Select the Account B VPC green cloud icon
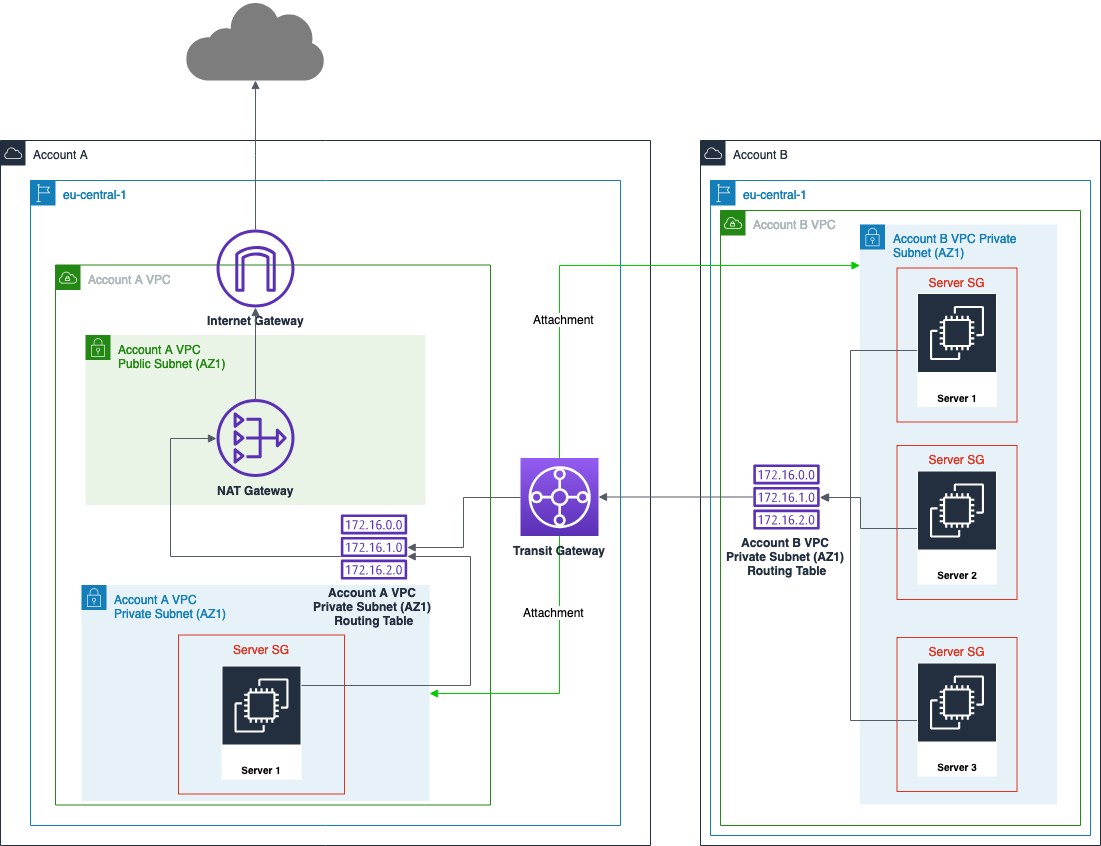 [732, 222]
